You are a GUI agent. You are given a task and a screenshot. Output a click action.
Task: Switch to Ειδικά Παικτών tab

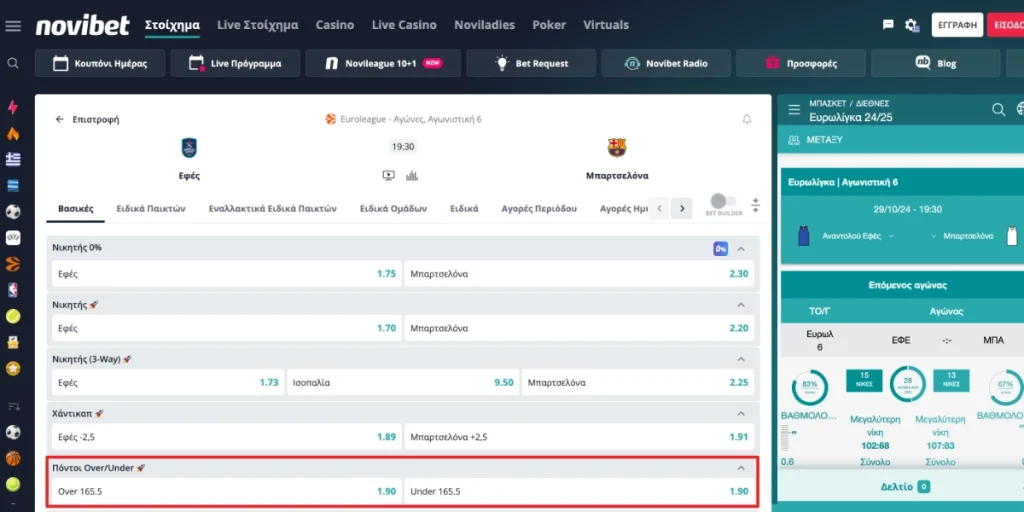[x=151, y=209]
